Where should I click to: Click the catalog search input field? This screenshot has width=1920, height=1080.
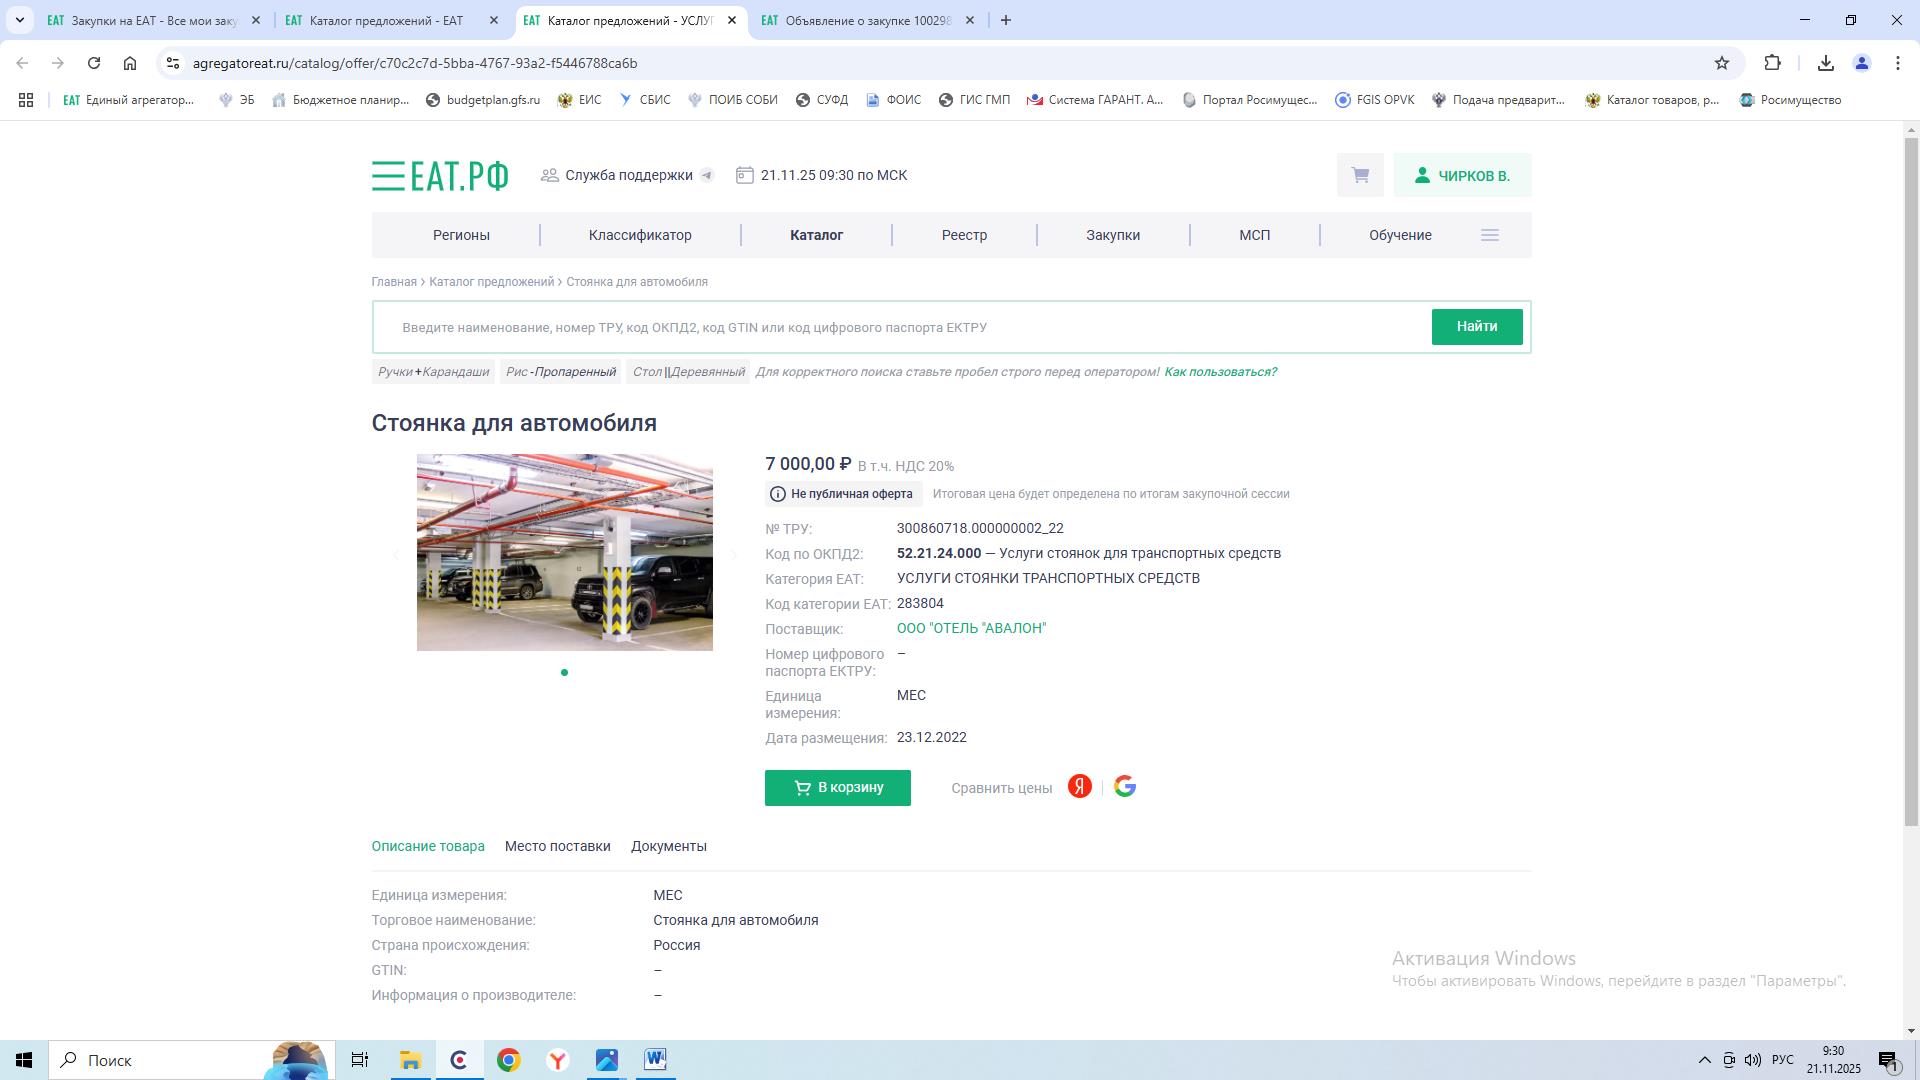click(900, 327)
